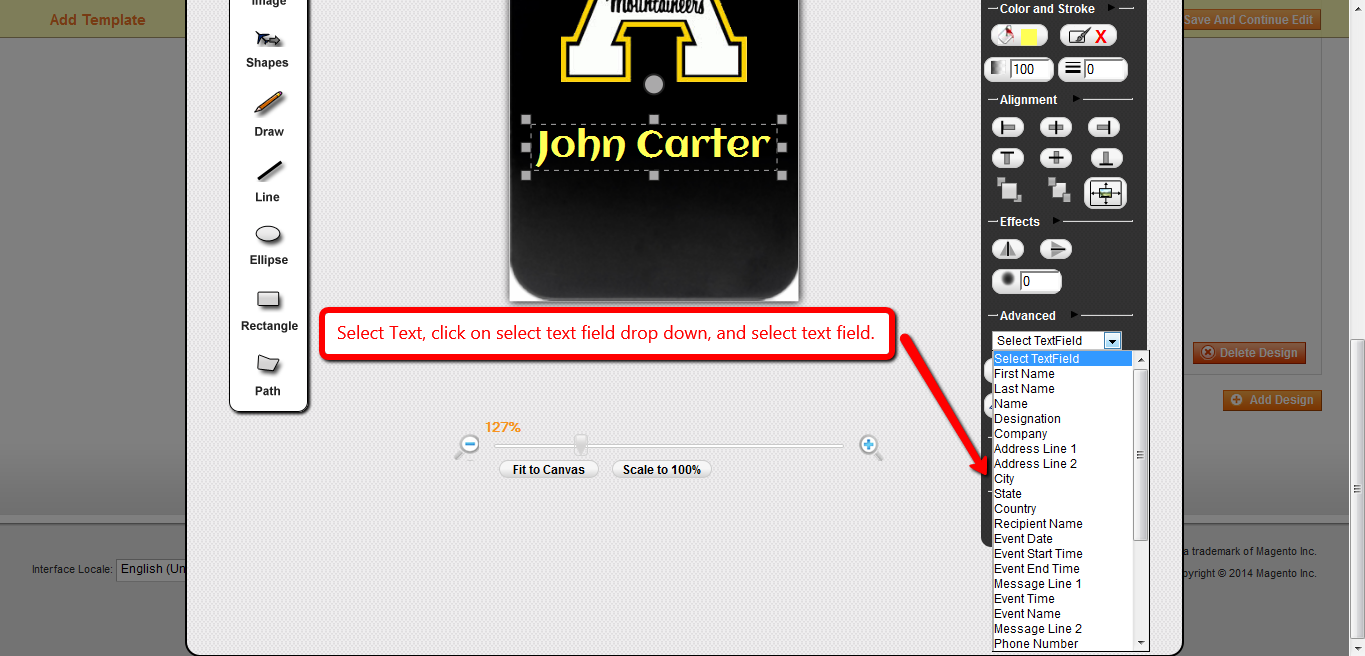1365x656 pixels.
Task: Align the object to top edge
Action: pyautogui.click(x=1008, y=158)
